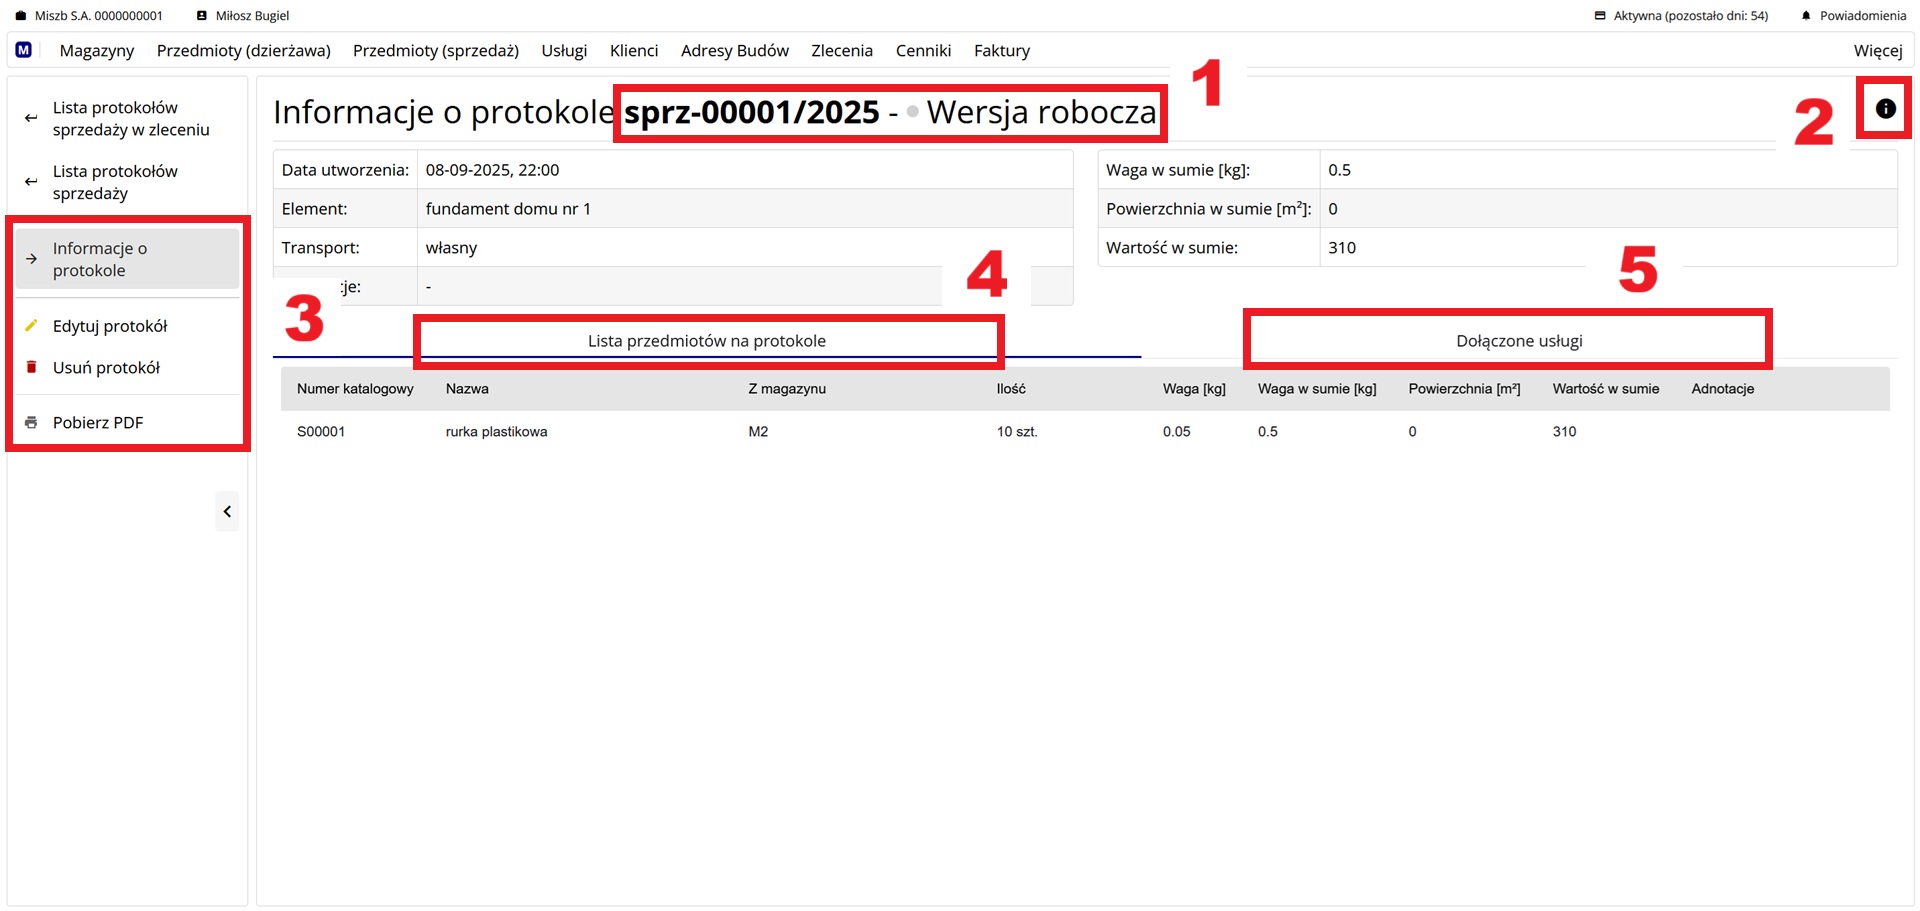Screen dimensions: 1920x911
Task: Click back arrow by Lista protokołów sprzedaży w zleceniu
Action: (x=31, y=118)
